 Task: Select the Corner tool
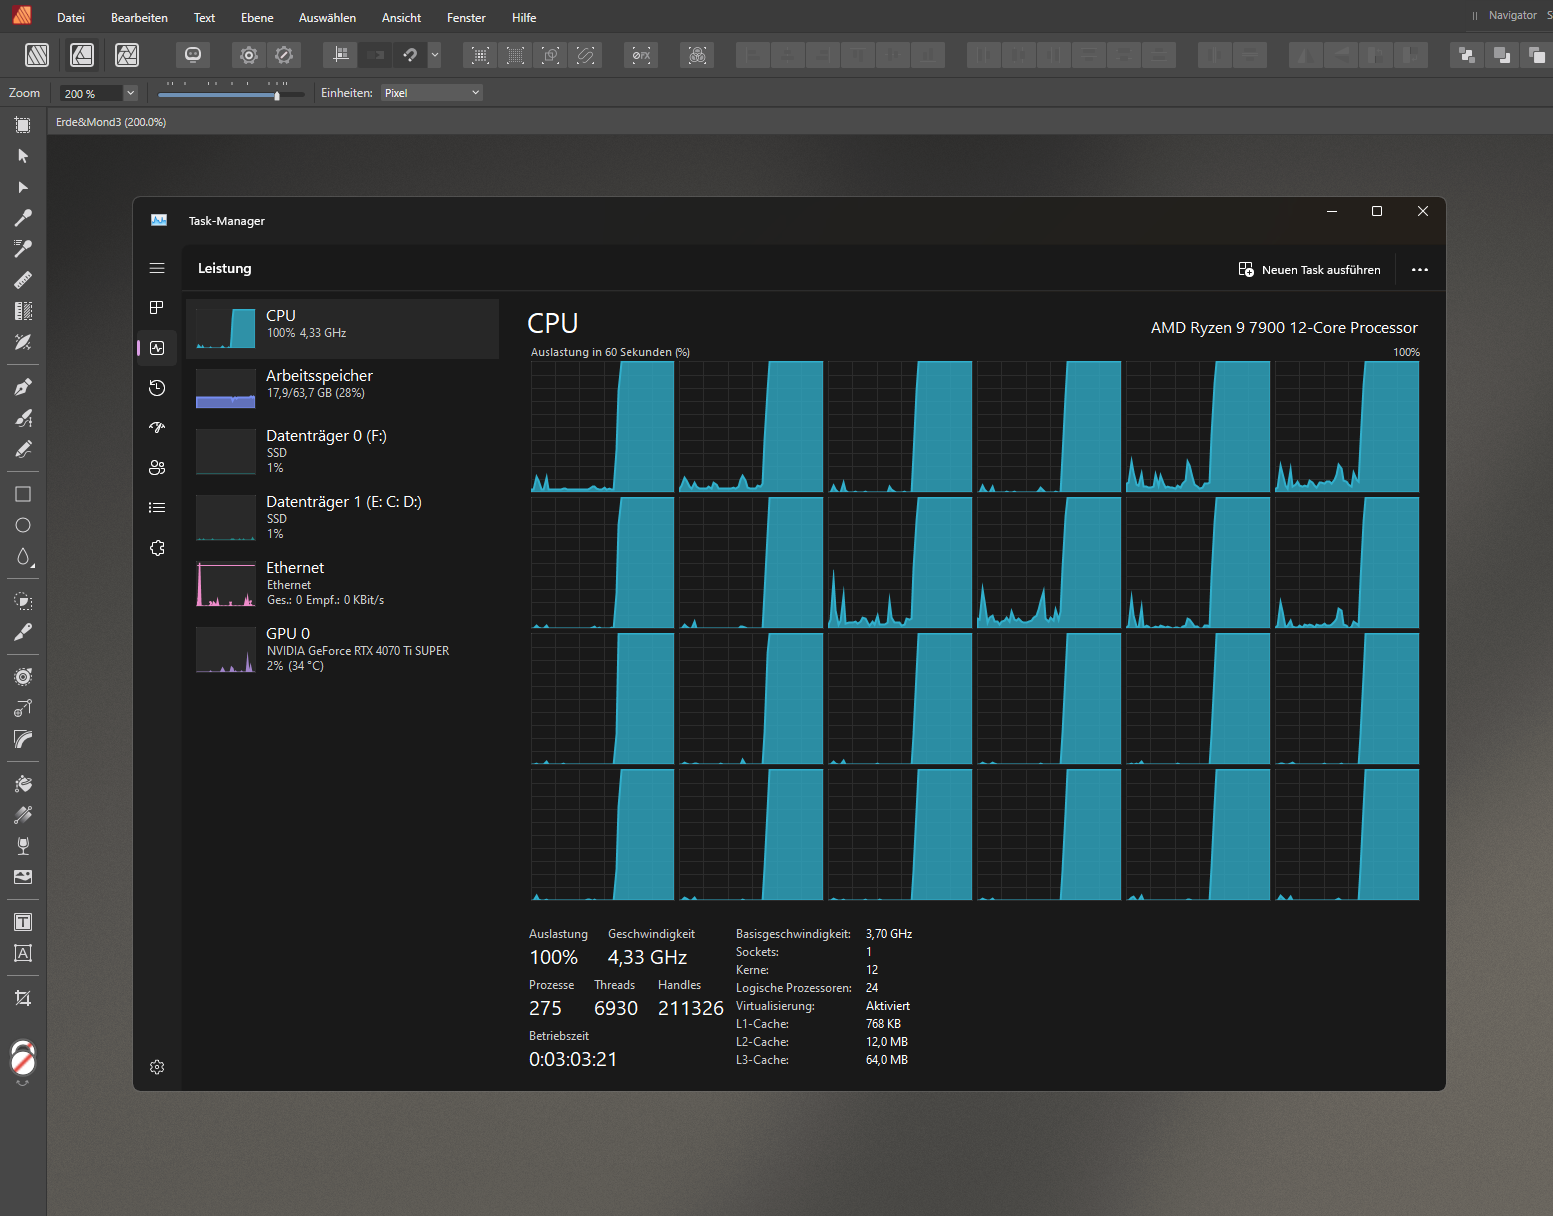pyautogui.click(x=23, y=739)
